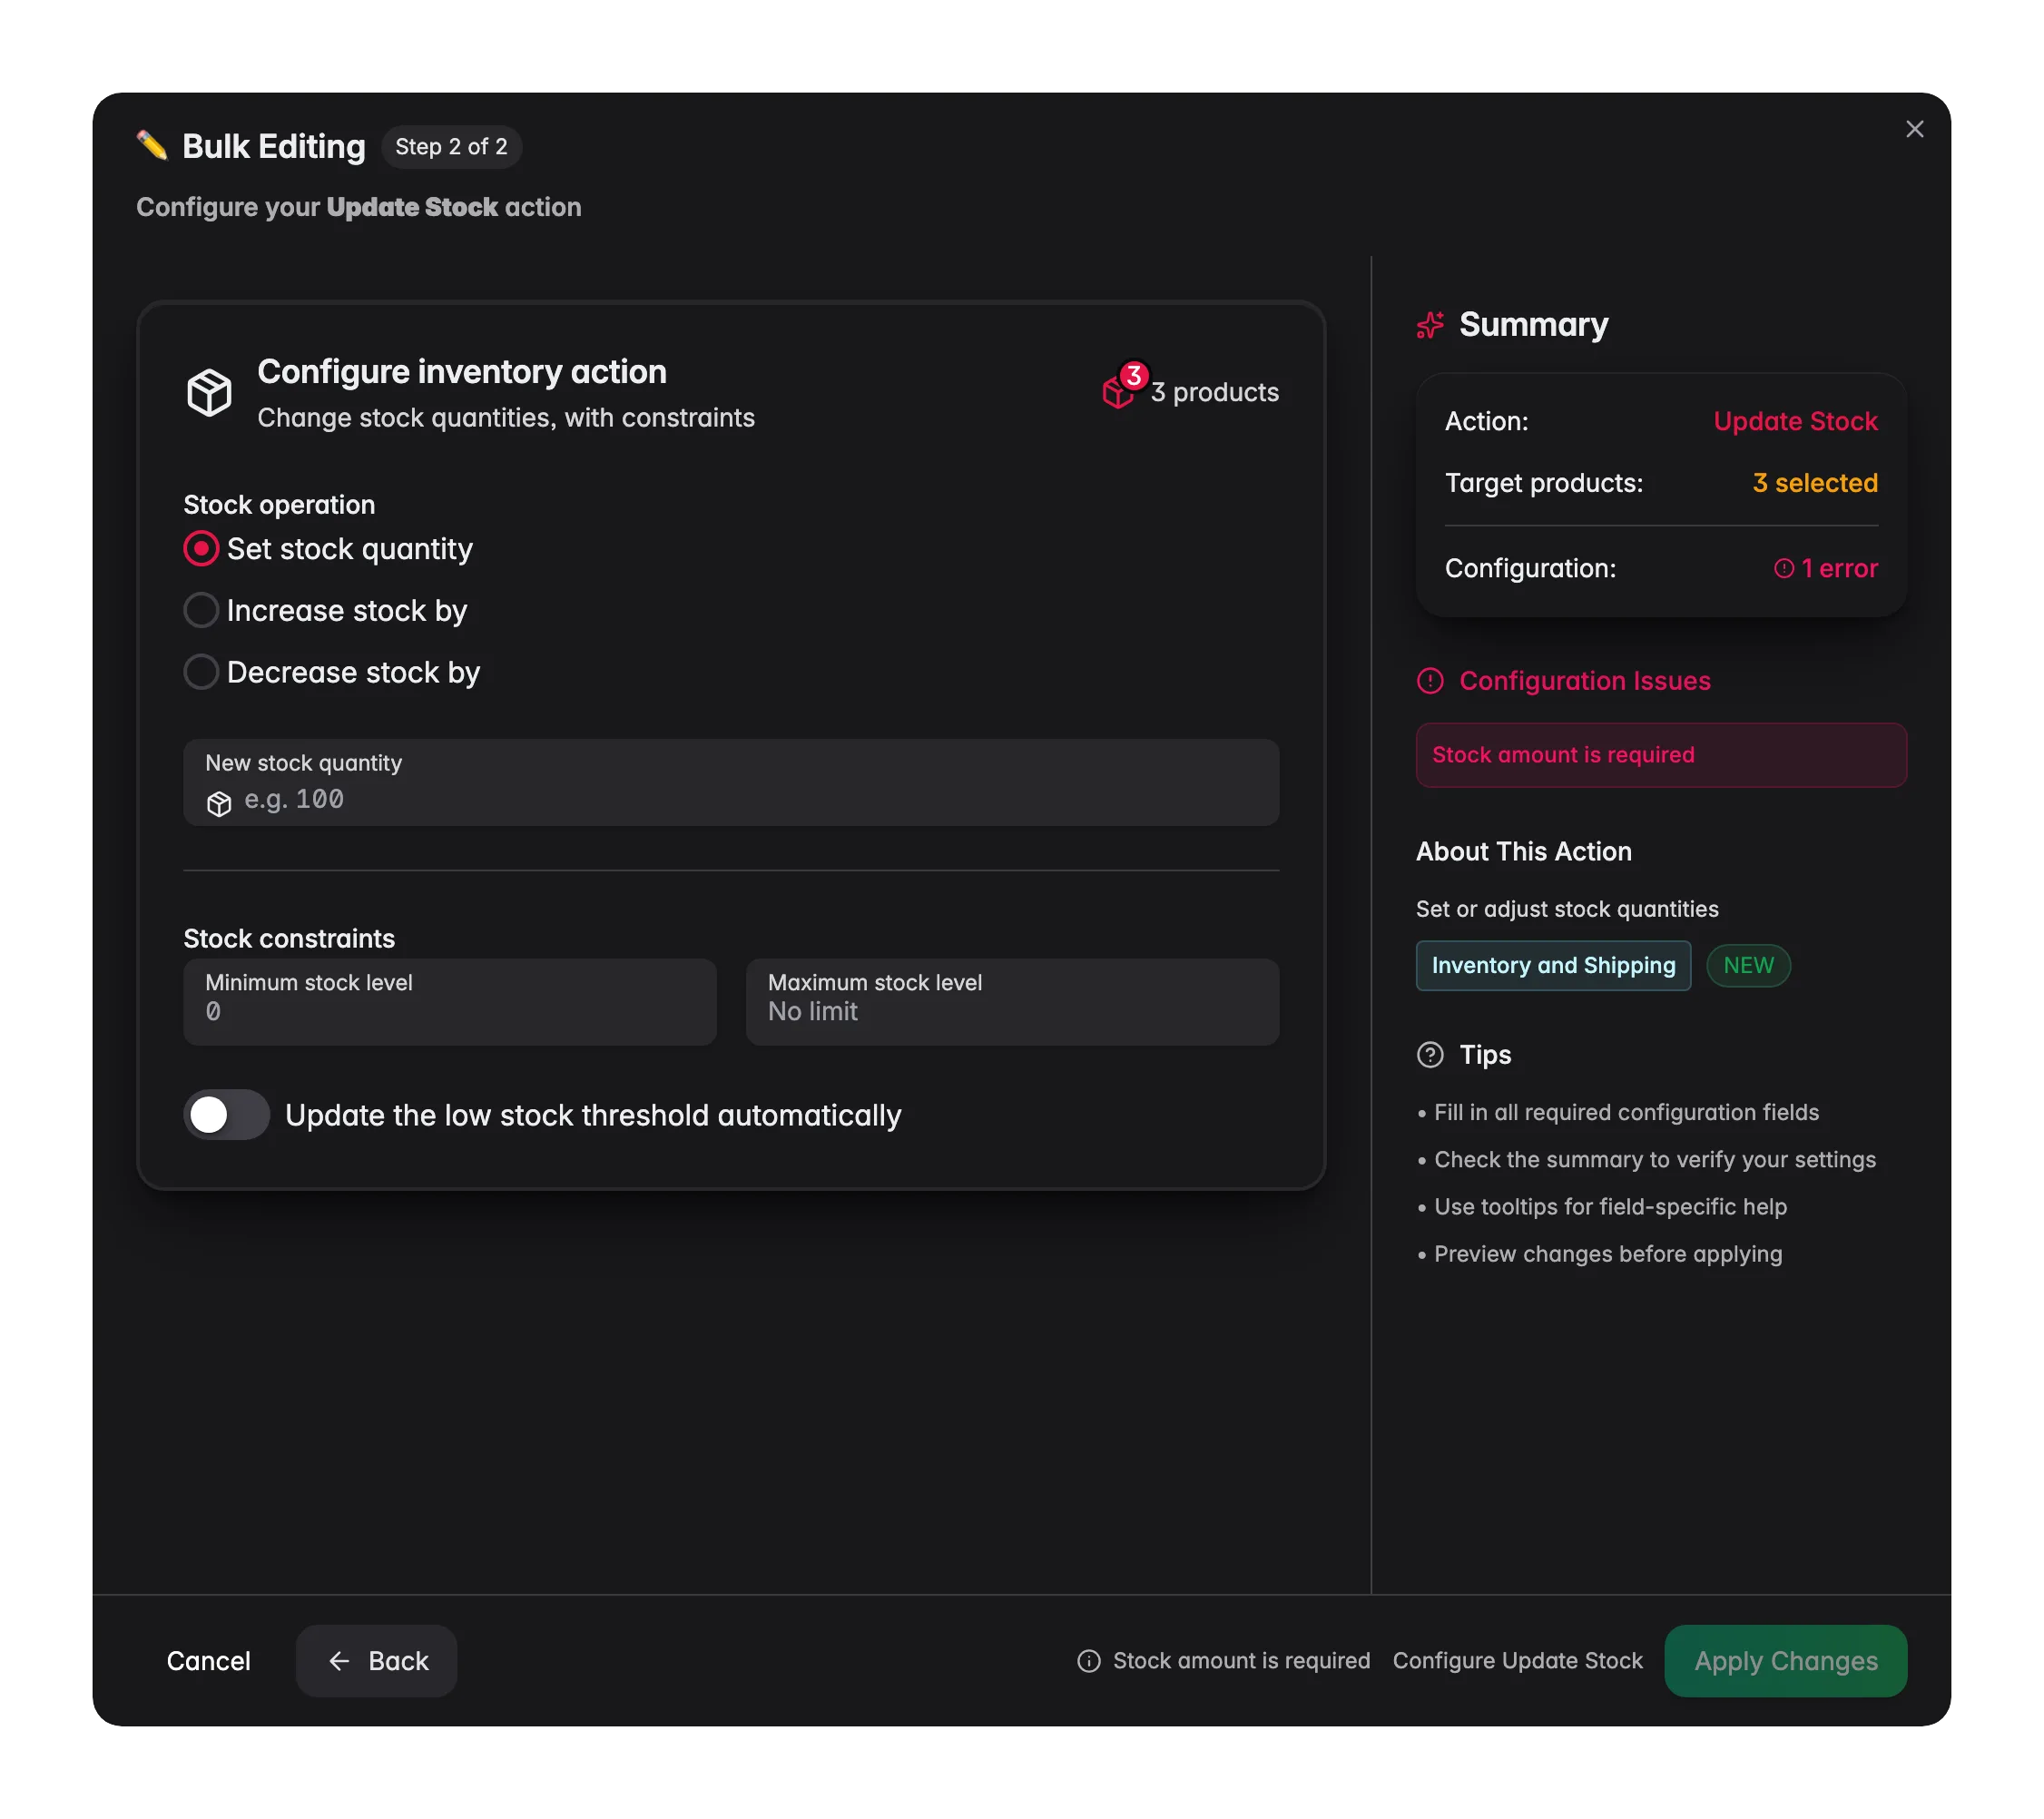This screenshot has width=2044, height=1819.
Task: Click the 'Configuration Issues' heading
Action: click(x=1585, y=681)
